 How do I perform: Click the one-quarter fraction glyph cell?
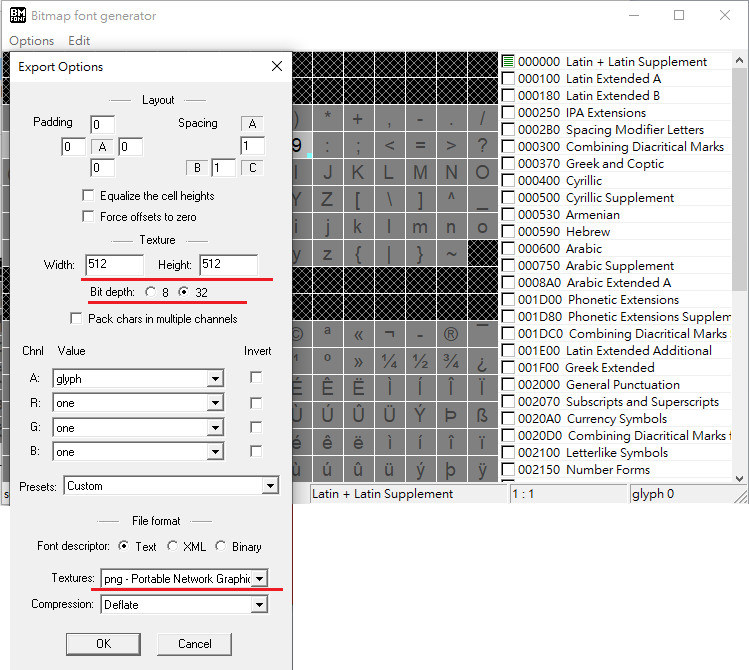click(389, 361)
